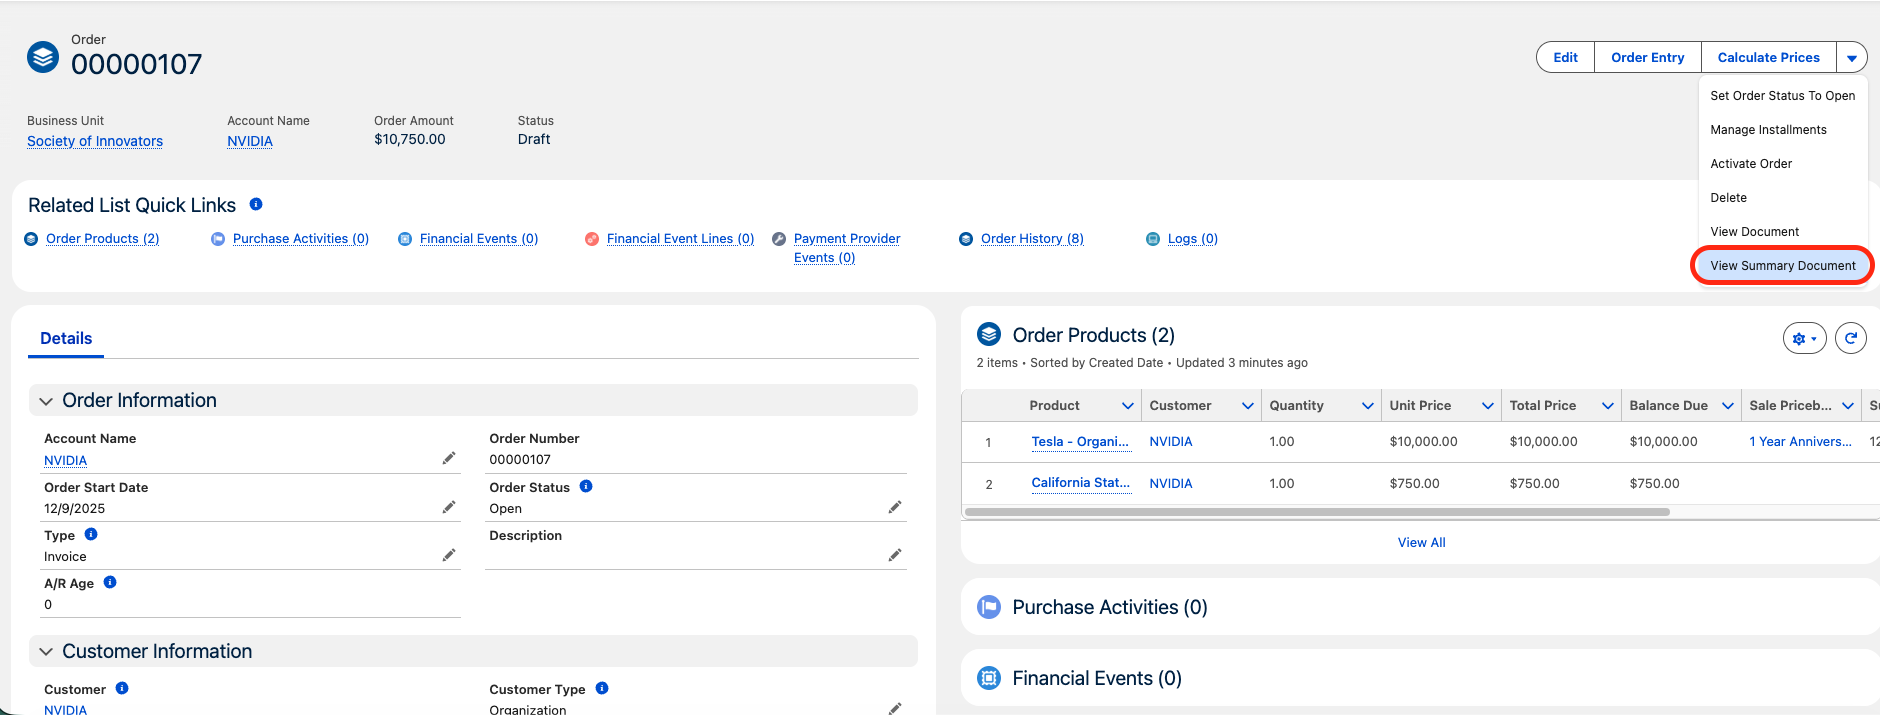Edit Order Status using its pencil icon
This screenshot has width=1880, height=715.
(895, 507)
